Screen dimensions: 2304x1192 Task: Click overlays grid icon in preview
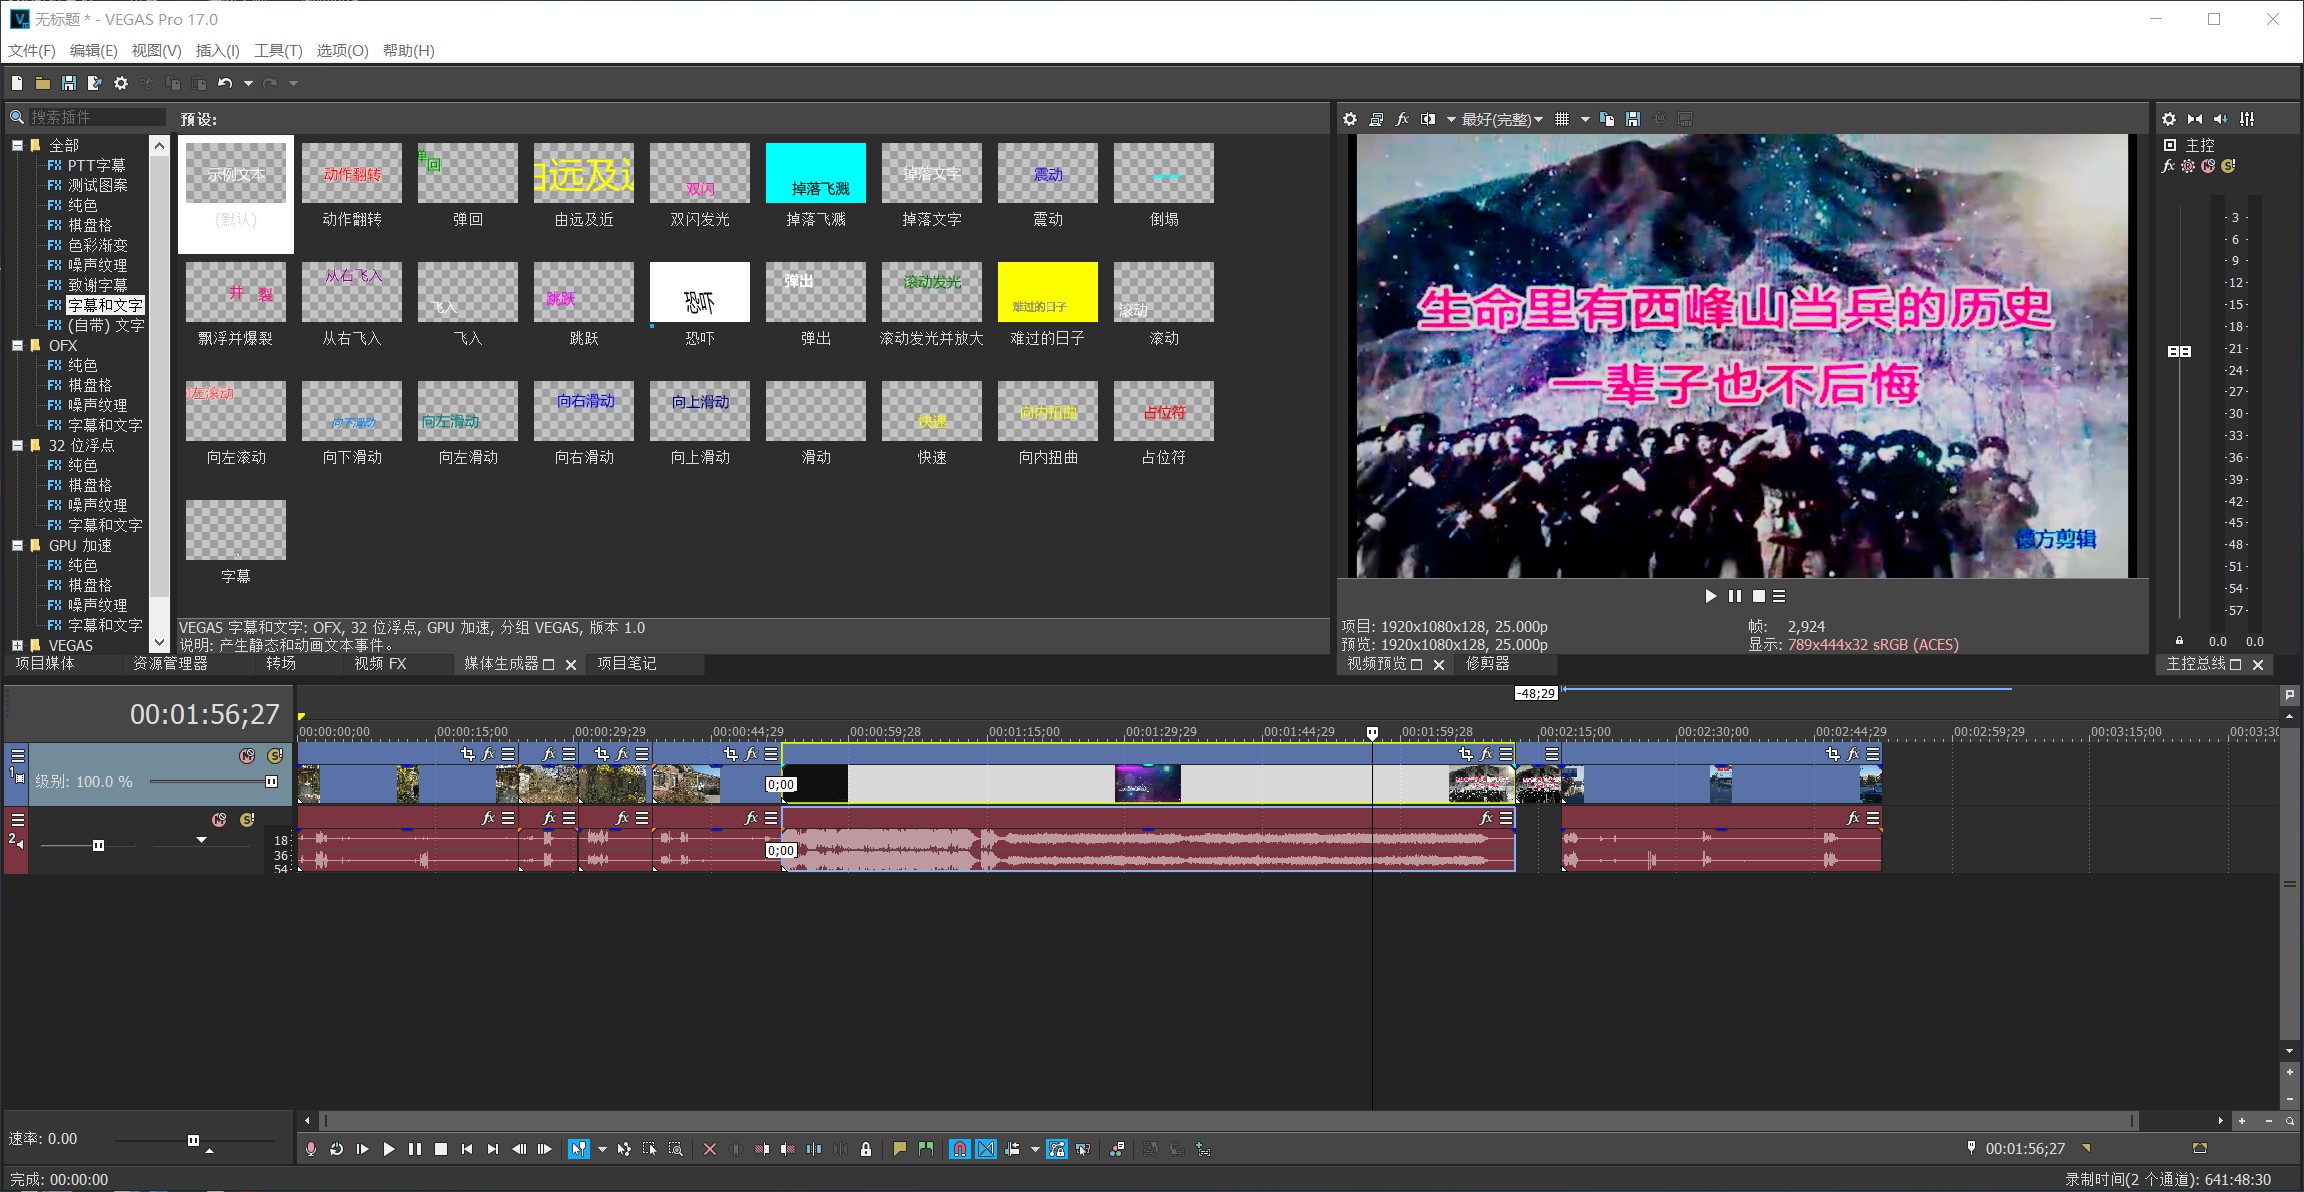tap(1562, 119)
